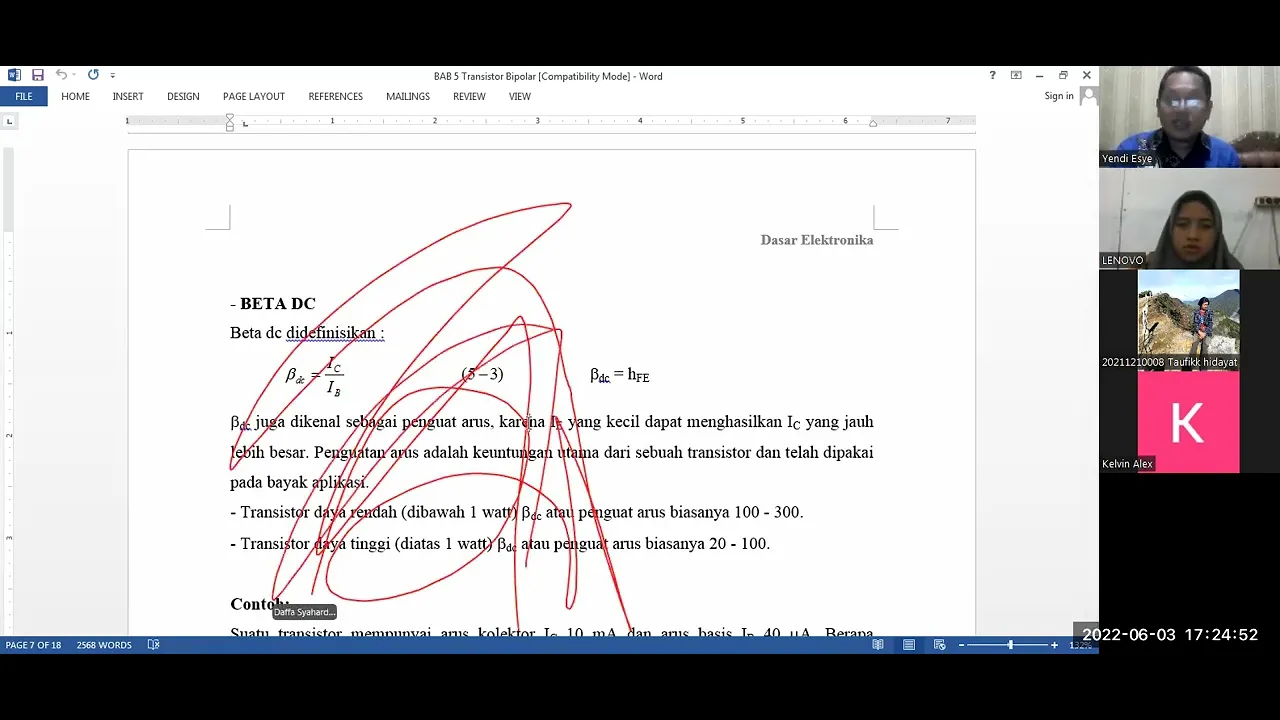Open Word Help question mark icon
The width and height of the screenshot is (1280, 720).
(992, 75)
